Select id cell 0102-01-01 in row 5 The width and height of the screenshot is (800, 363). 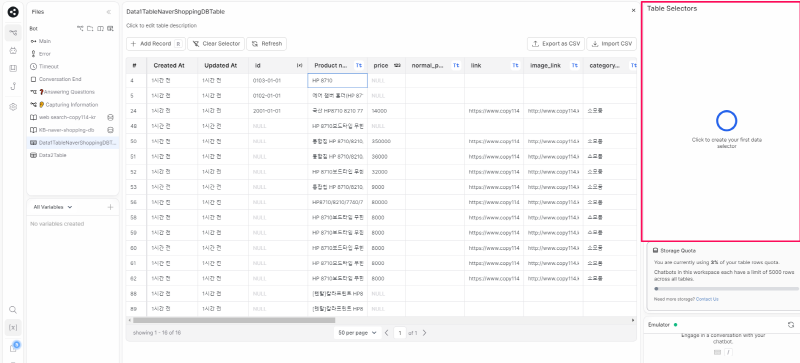coord(278,95)
